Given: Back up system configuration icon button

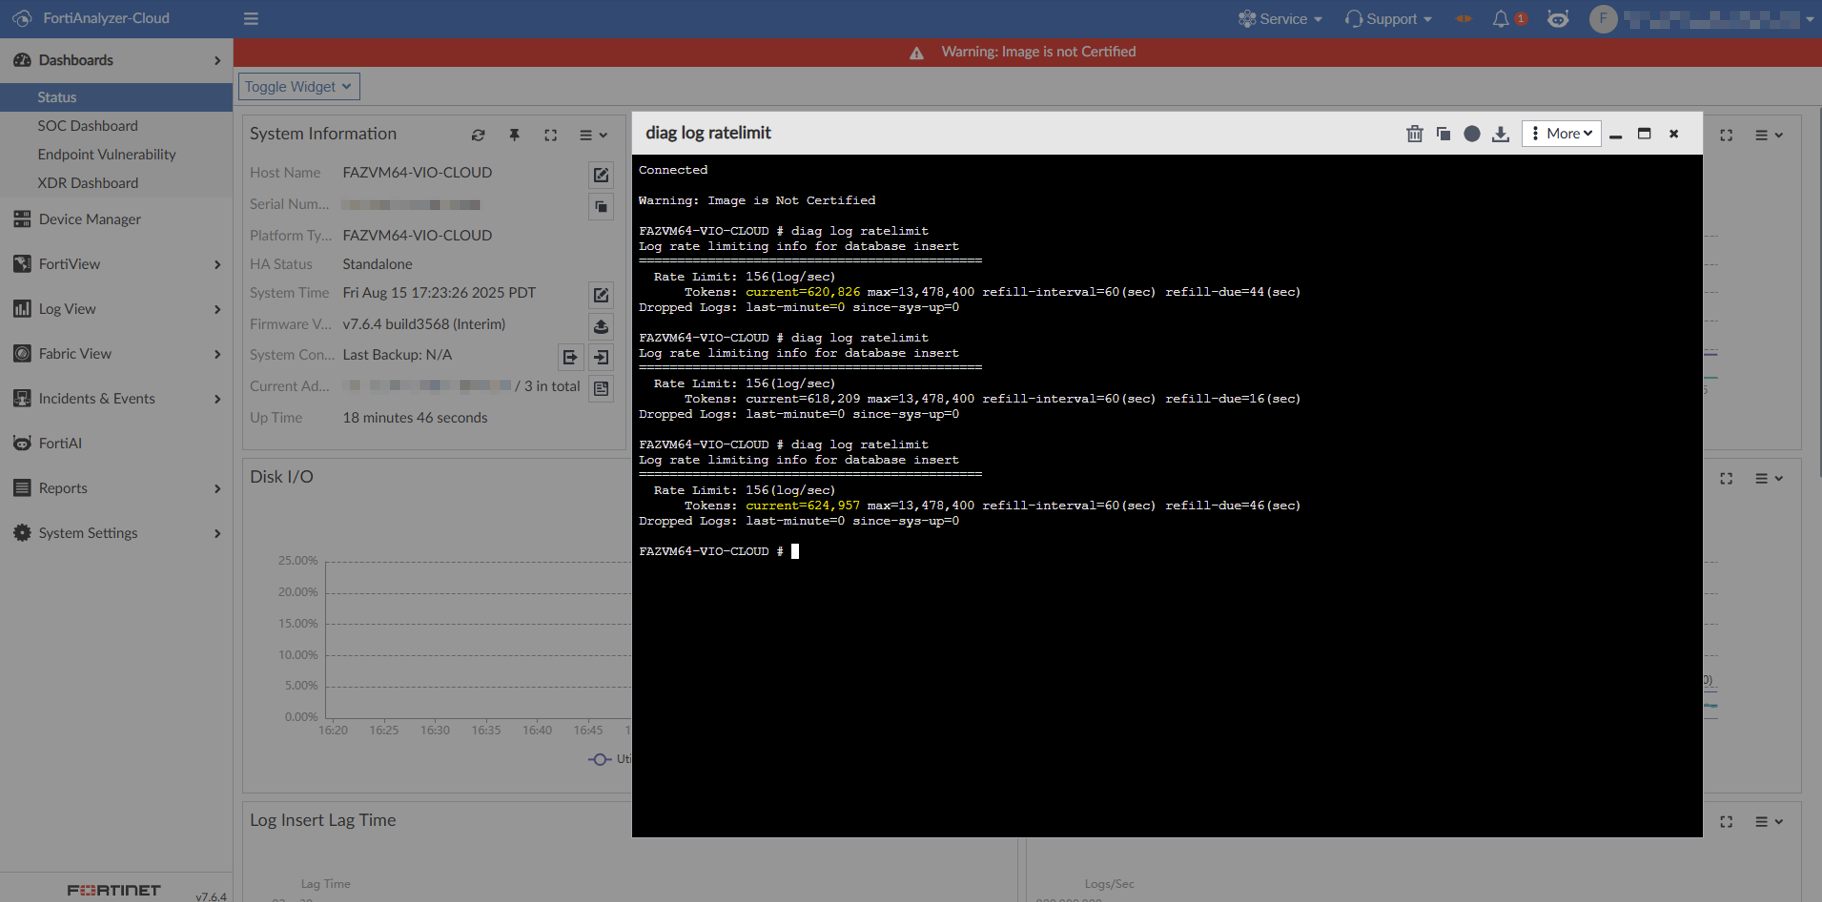Looking at the screenshot, I should [570, 357].
